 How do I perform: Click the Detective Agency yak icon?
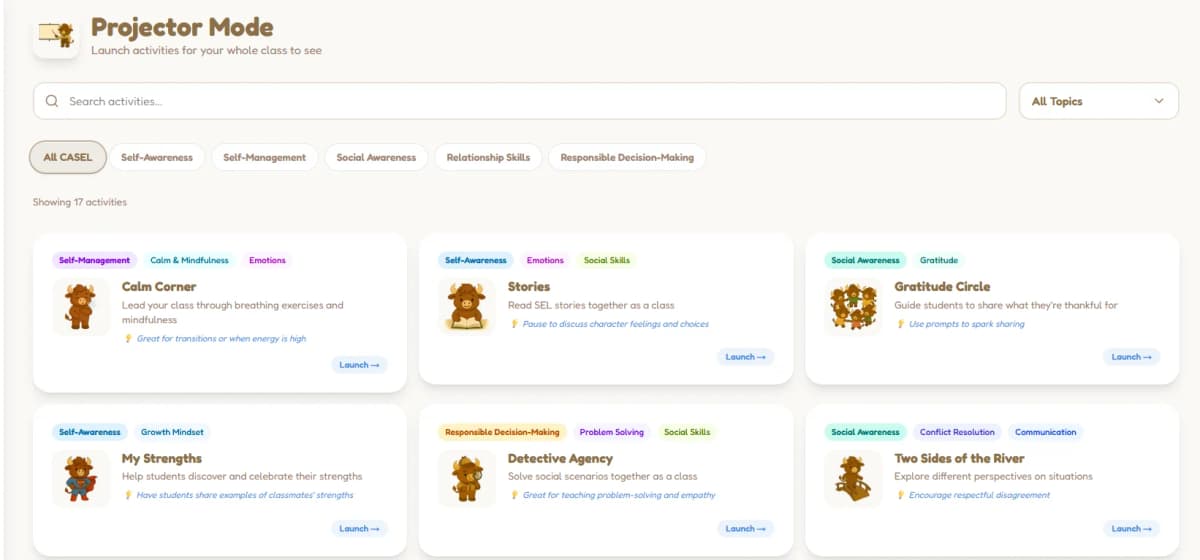point(467,478)
